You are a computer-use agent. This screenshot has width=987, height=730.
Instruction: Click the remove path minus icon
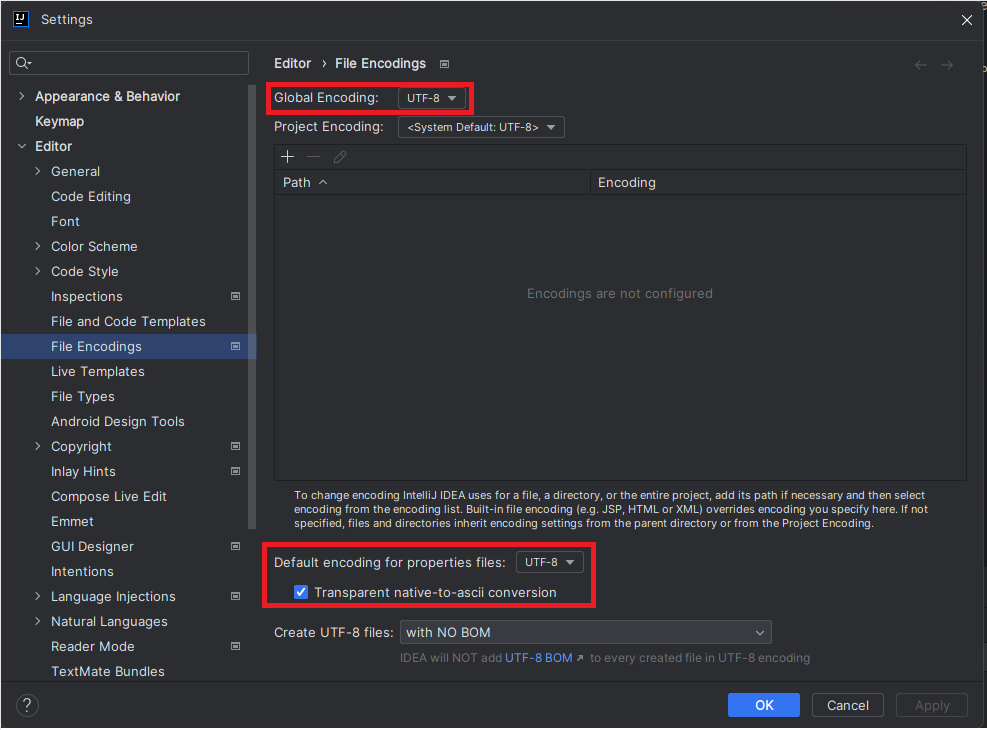click(313, 157)
